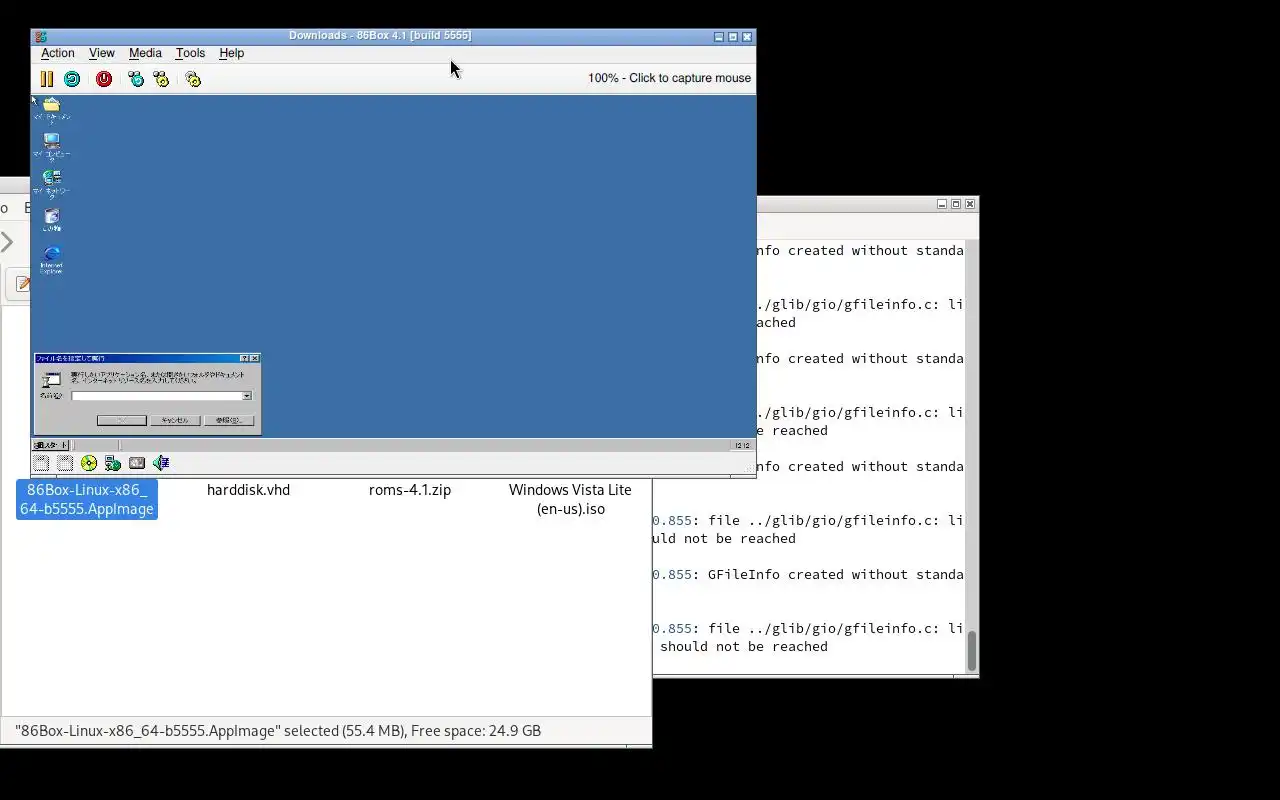Close the Run dialog with its X button

[x=255, y=358]
